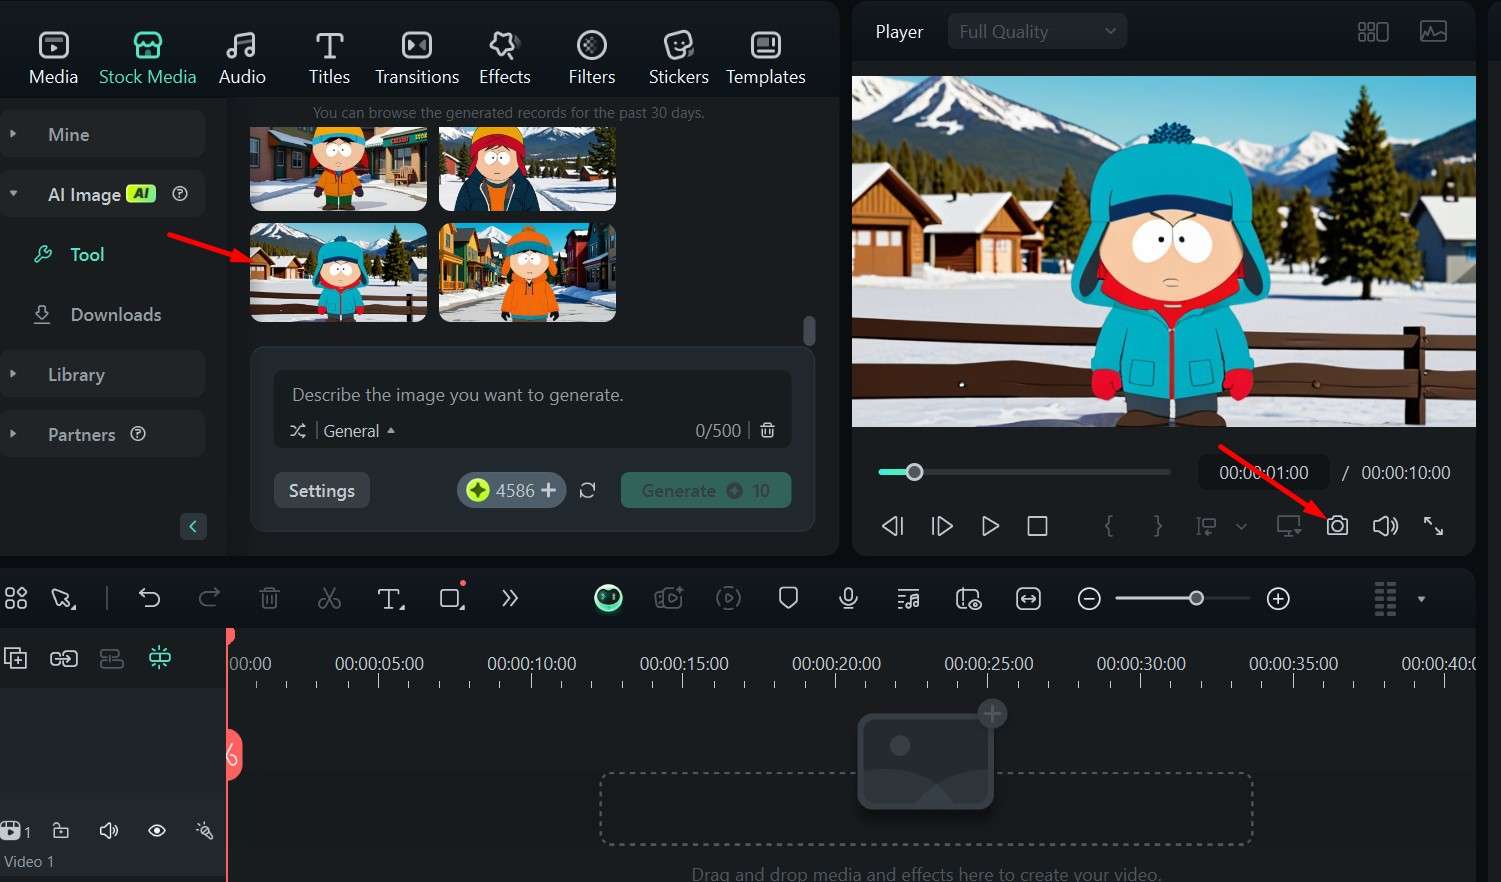
Task: Open the Stickers tab
Action: pos(679,58)
